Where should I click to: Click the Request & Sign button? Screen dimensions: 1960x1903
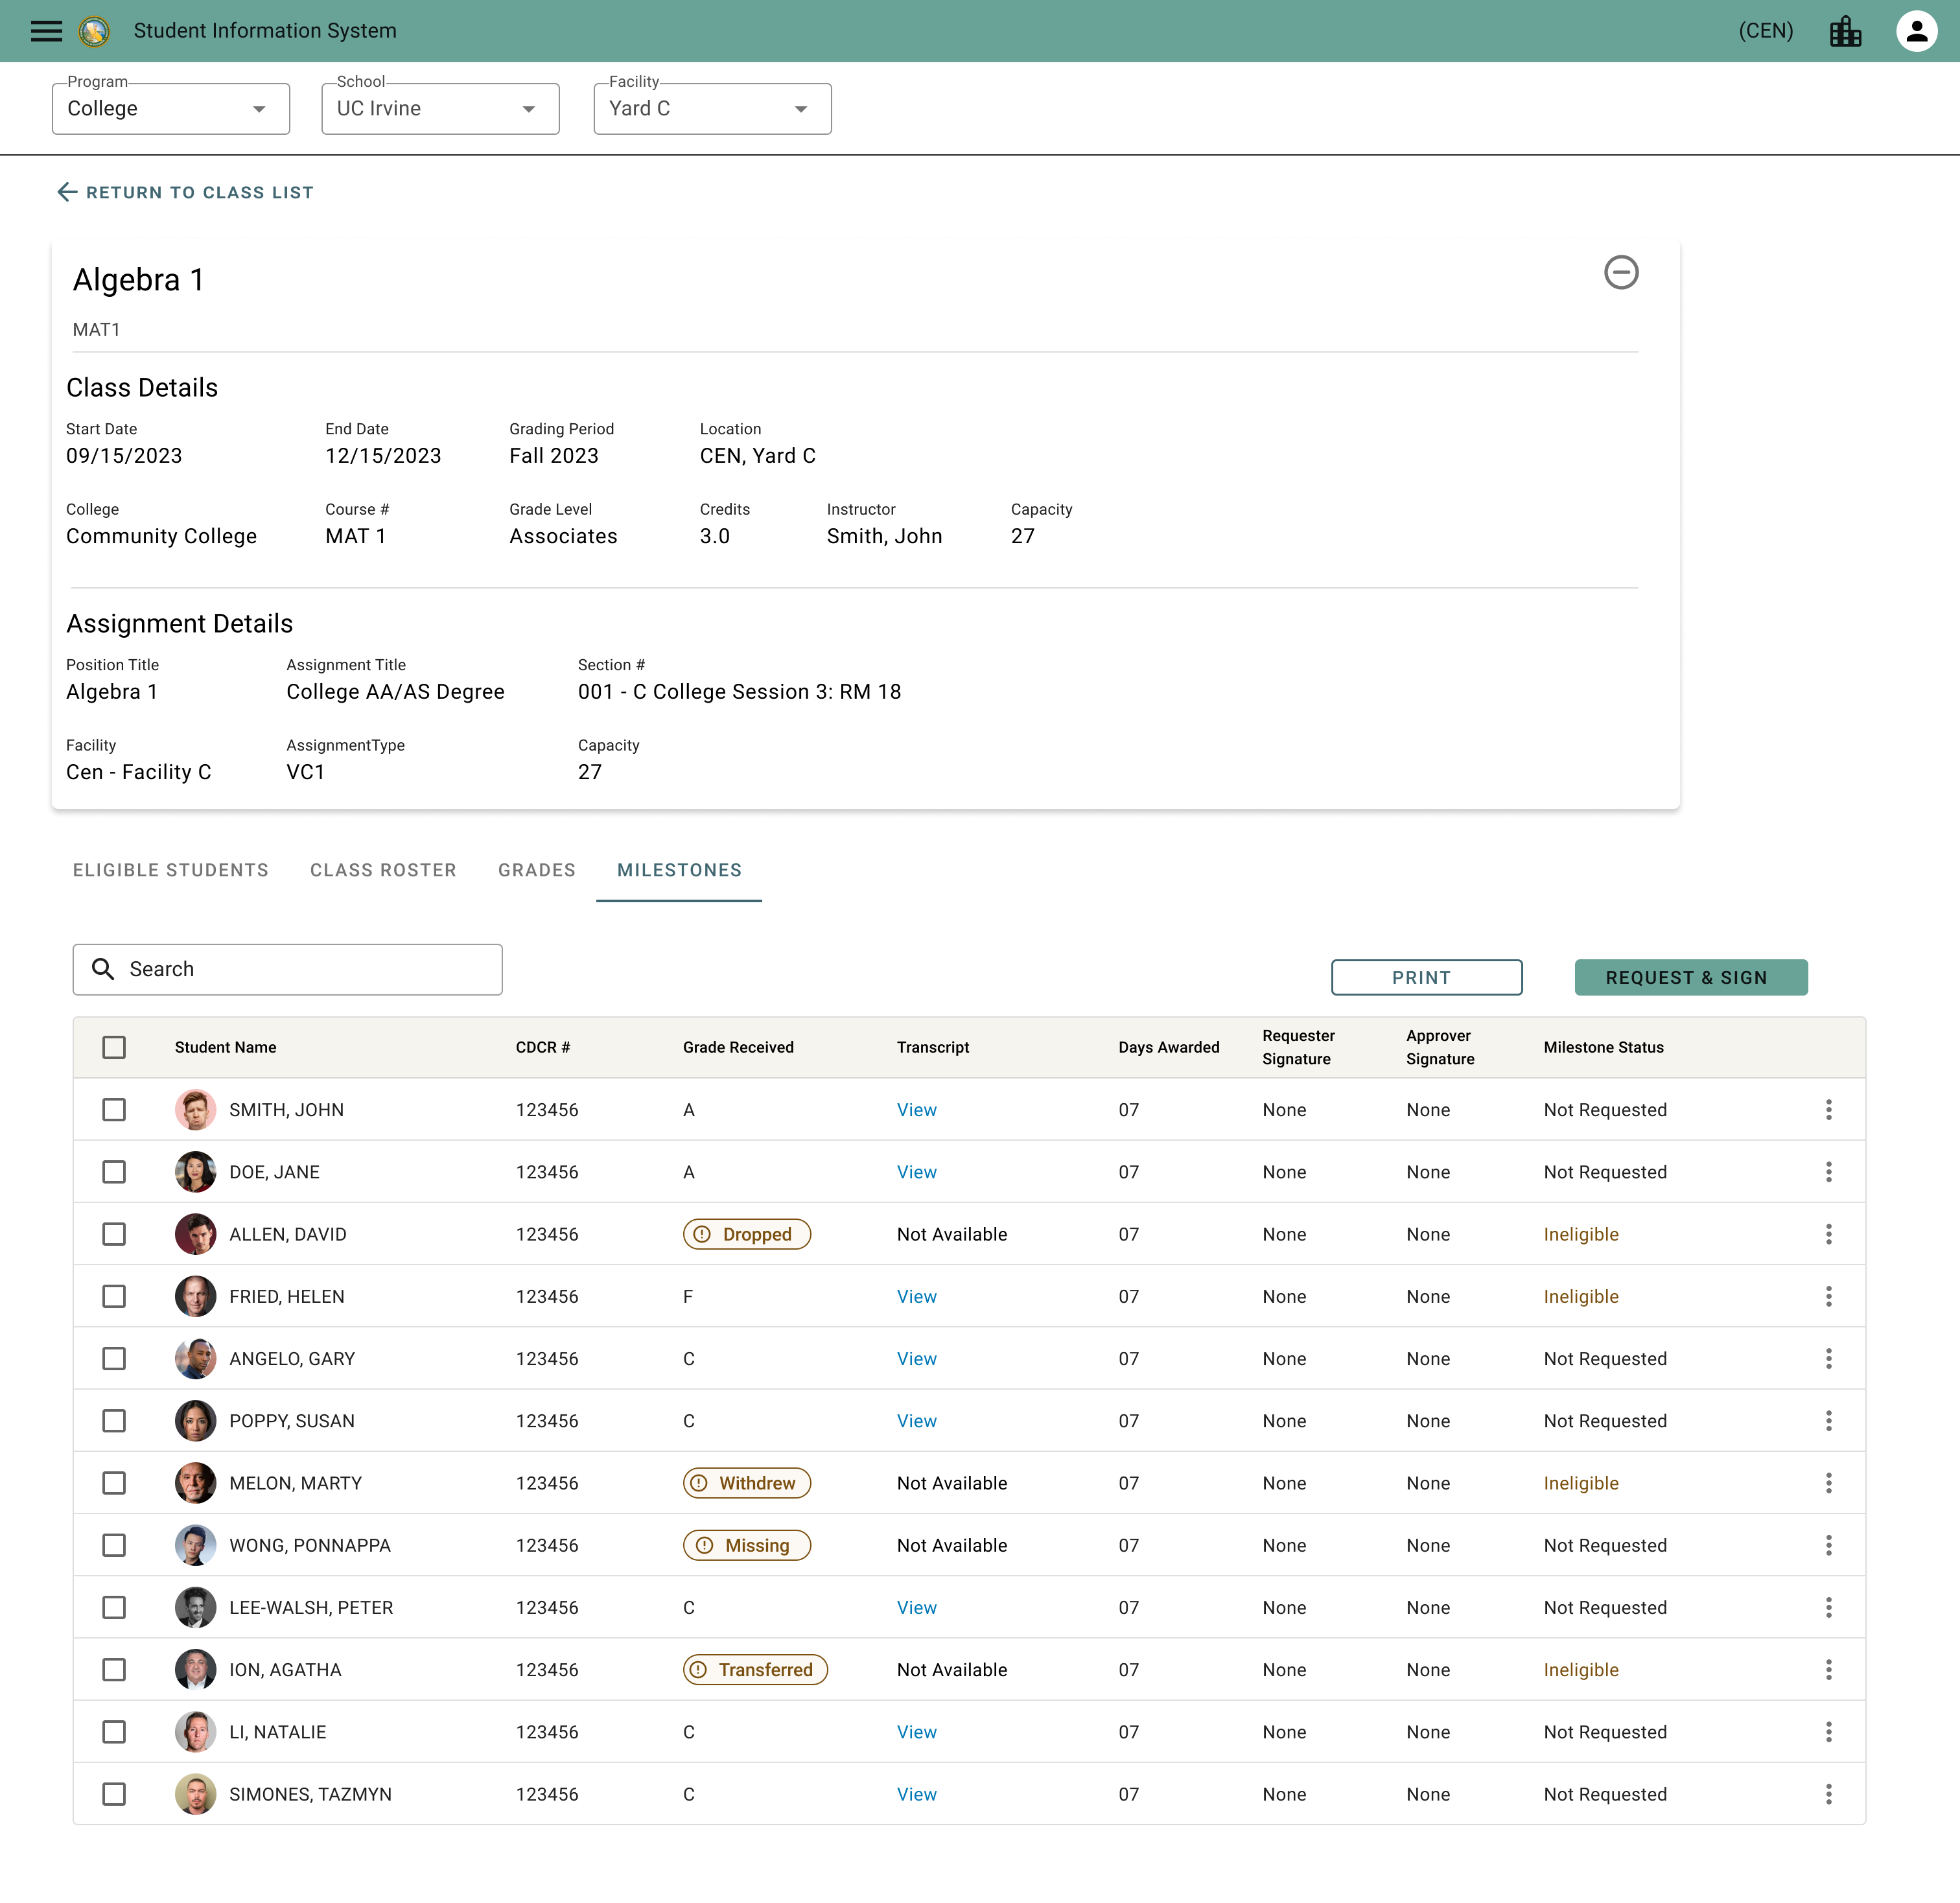pyautogui.click(x=1690, y=977)
